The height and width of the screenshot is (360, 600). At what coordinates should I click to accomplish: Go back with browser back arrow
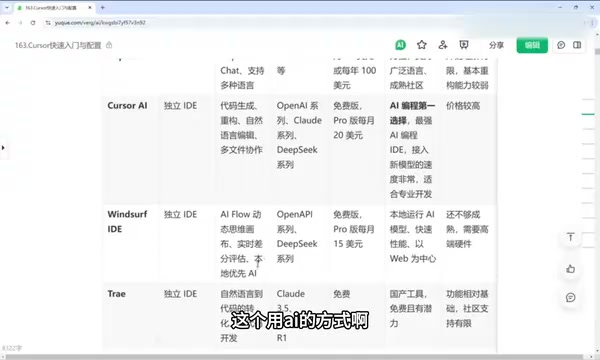8,23
